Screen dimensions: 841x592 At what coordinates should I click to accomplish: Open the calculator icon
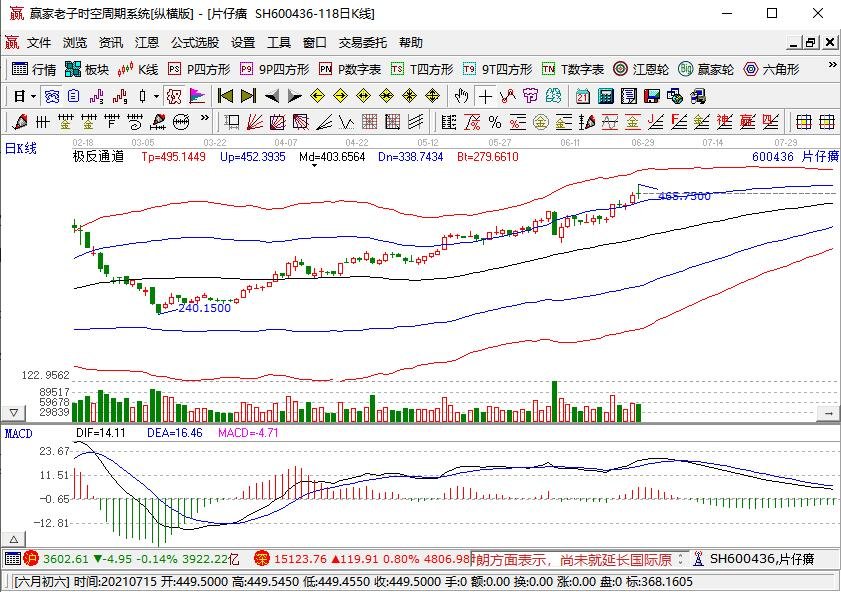point(606,97)
